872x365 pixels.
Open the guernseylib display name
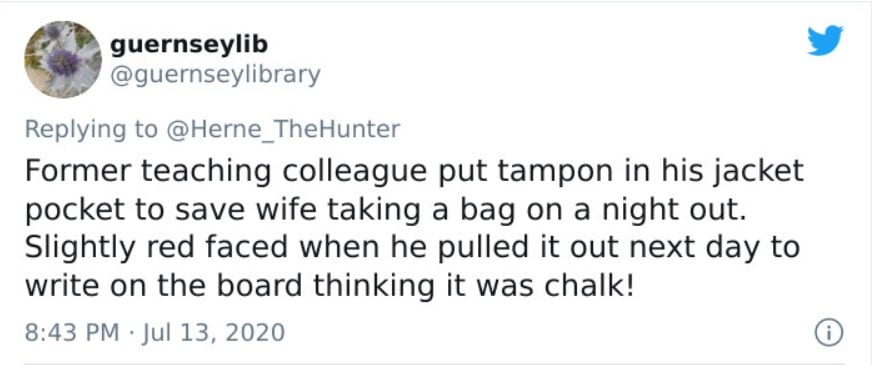click(x=189, y=45)
